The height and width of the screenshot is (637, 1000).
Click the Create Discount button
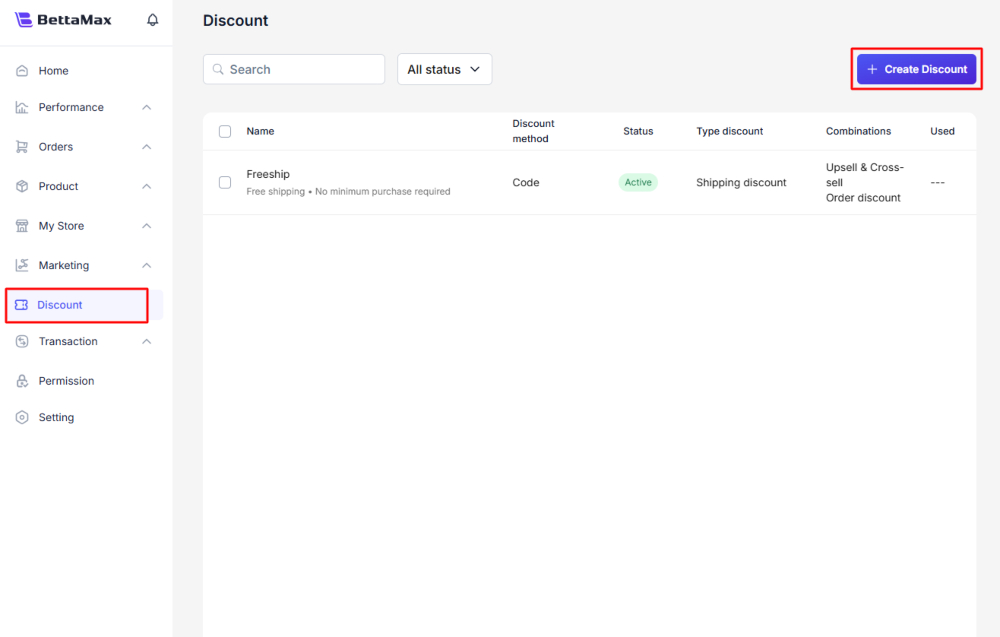tap(916, 69)
